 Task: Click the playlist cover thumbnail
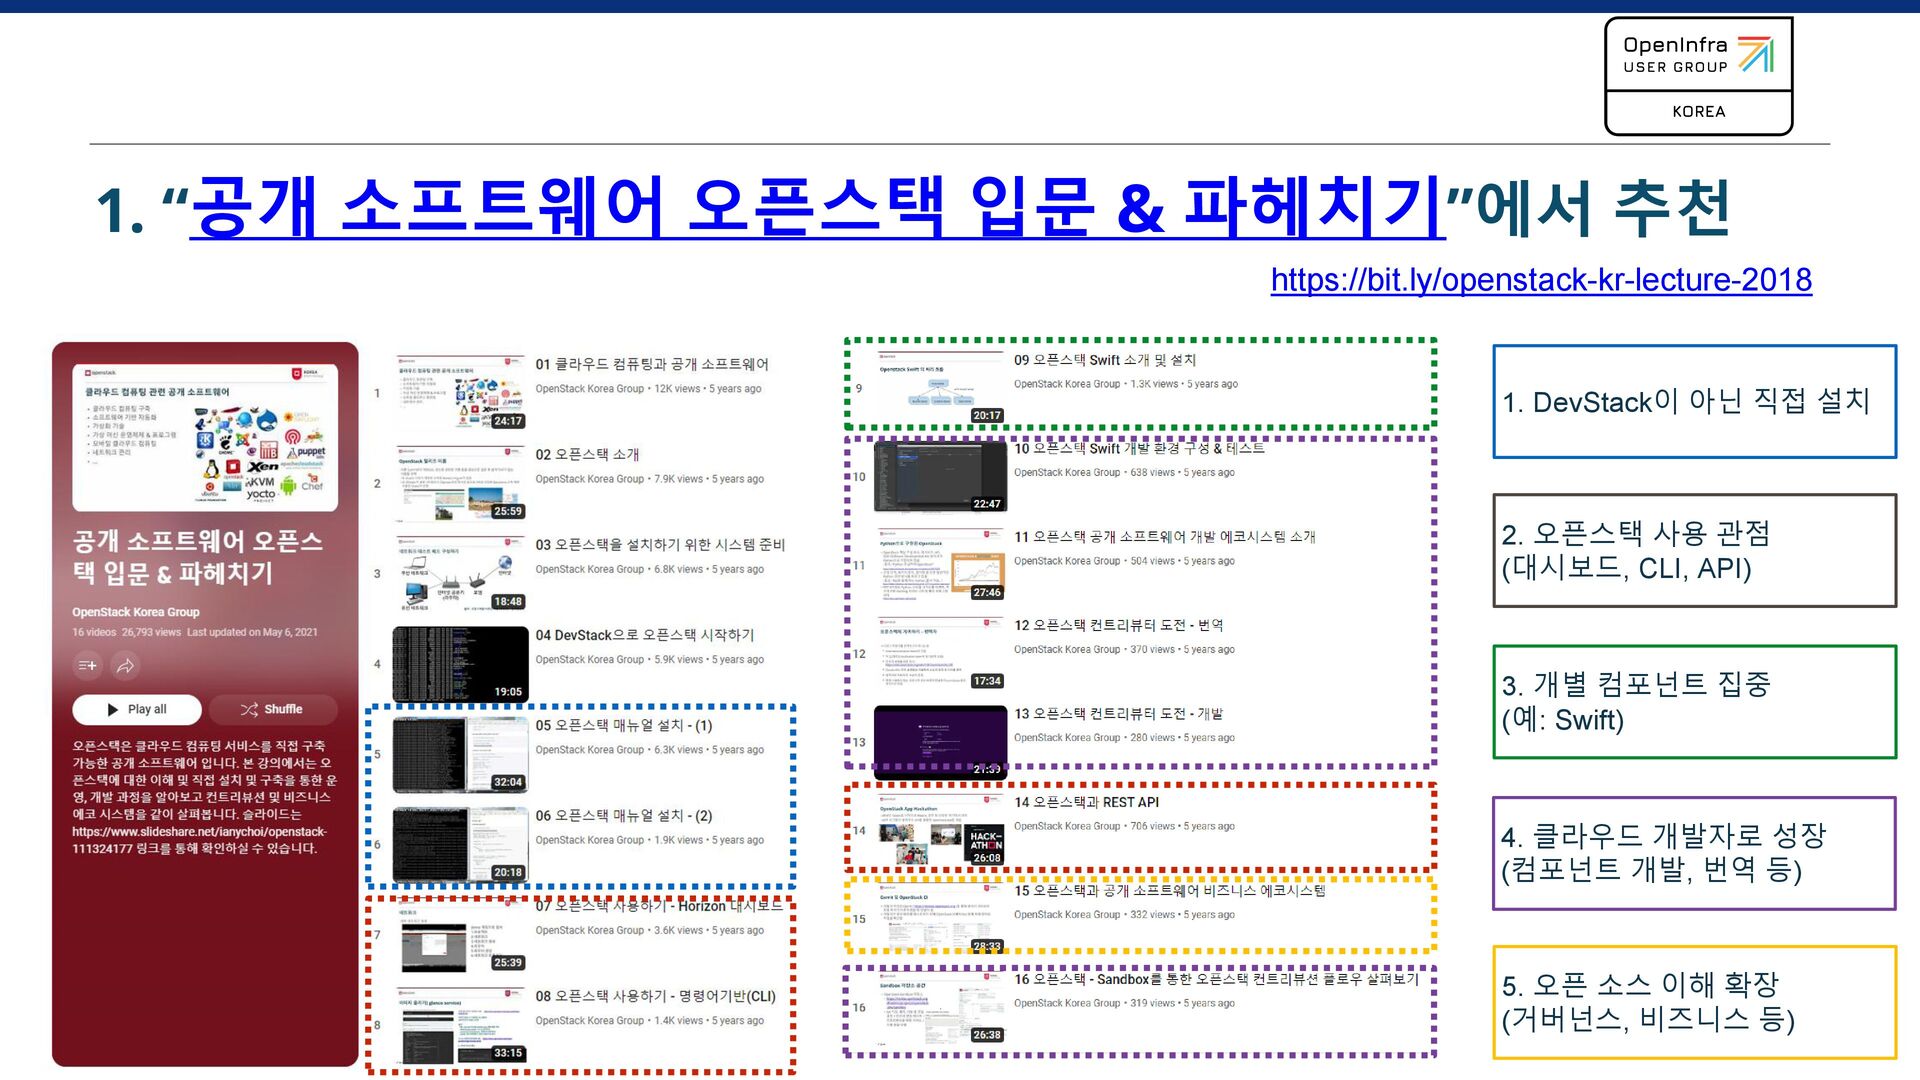pos(205,438)
